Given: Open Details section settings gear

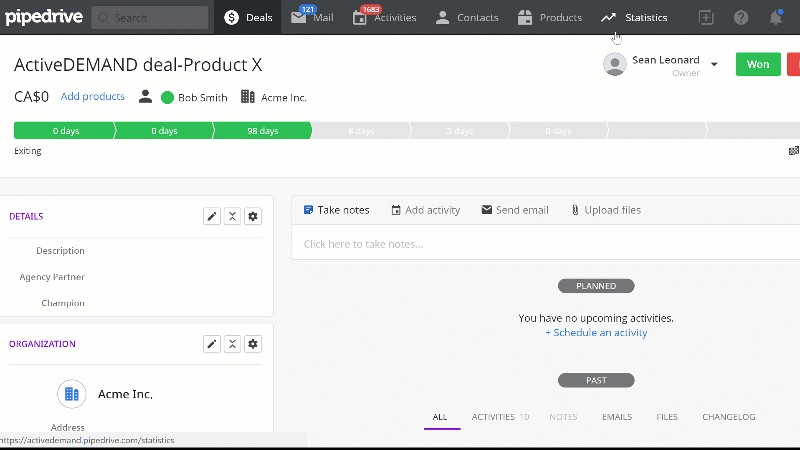Looking at the screenshot, I should pos(253,216).
